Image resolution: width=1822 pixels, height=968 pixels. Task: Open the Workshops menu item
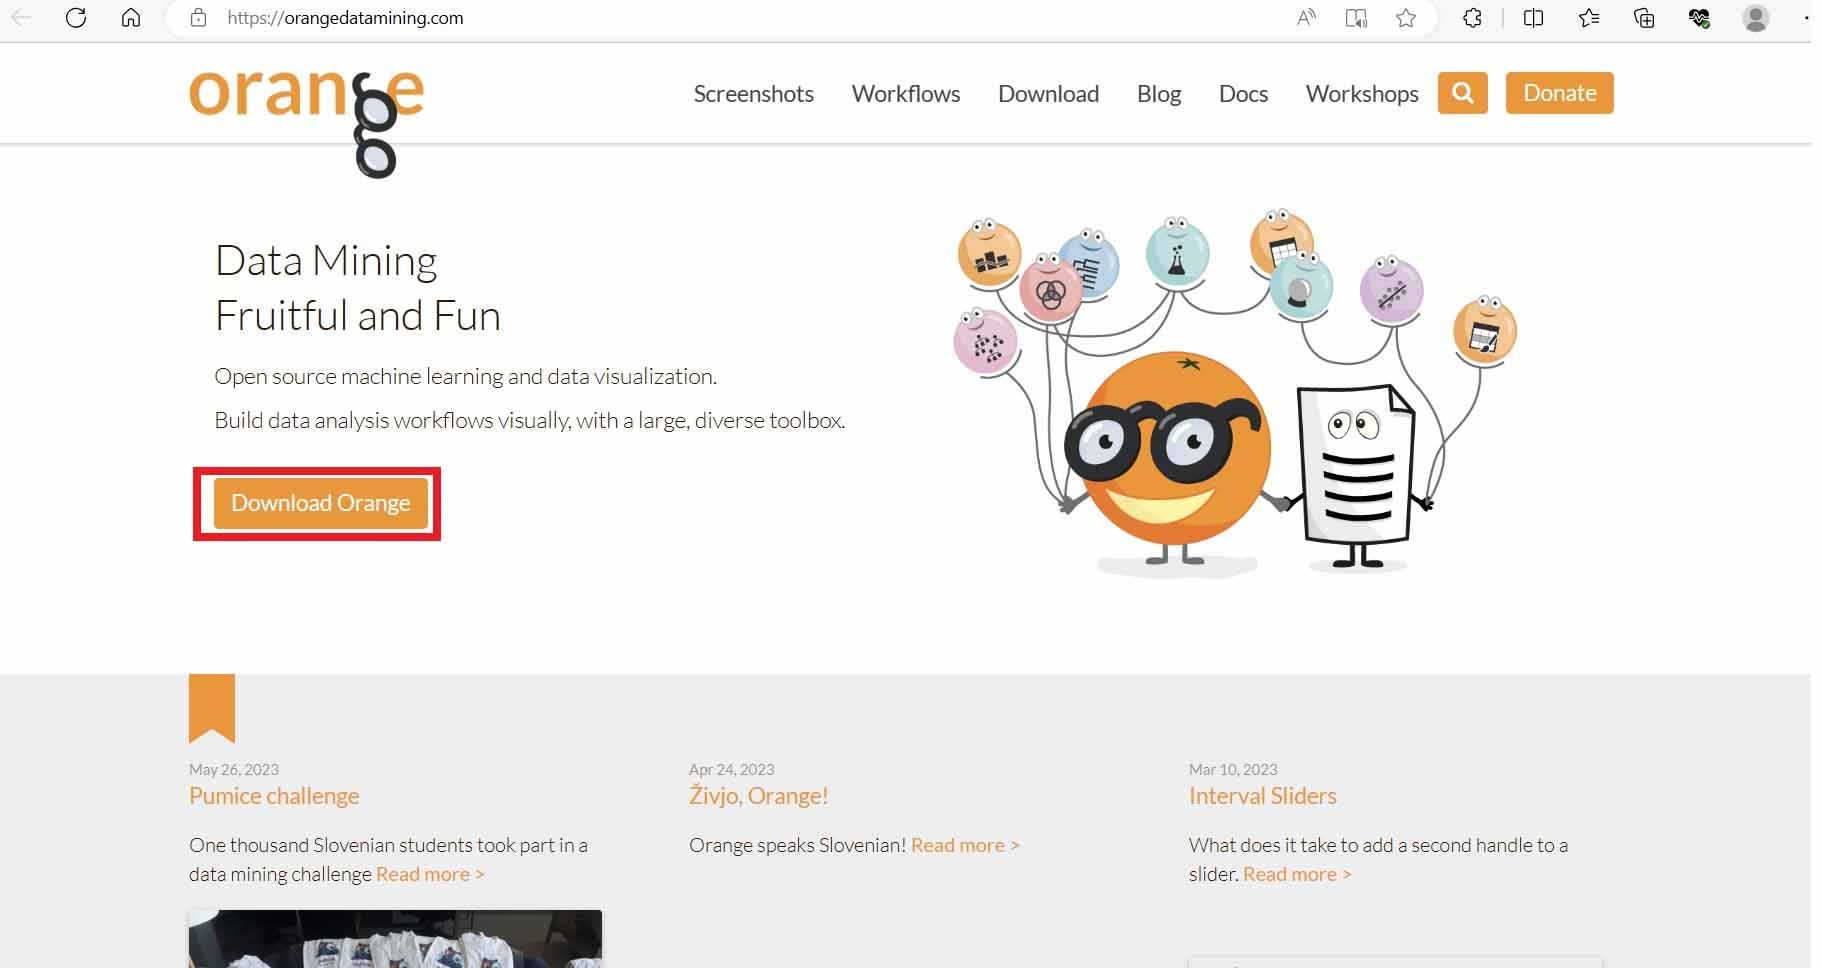click(1362, 94)
